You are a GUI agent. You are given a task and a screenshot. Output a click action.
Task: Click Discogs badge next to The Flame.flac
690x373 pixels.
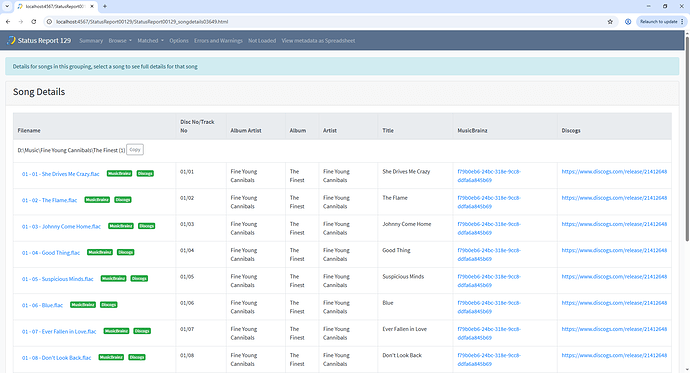click(123, 200)
